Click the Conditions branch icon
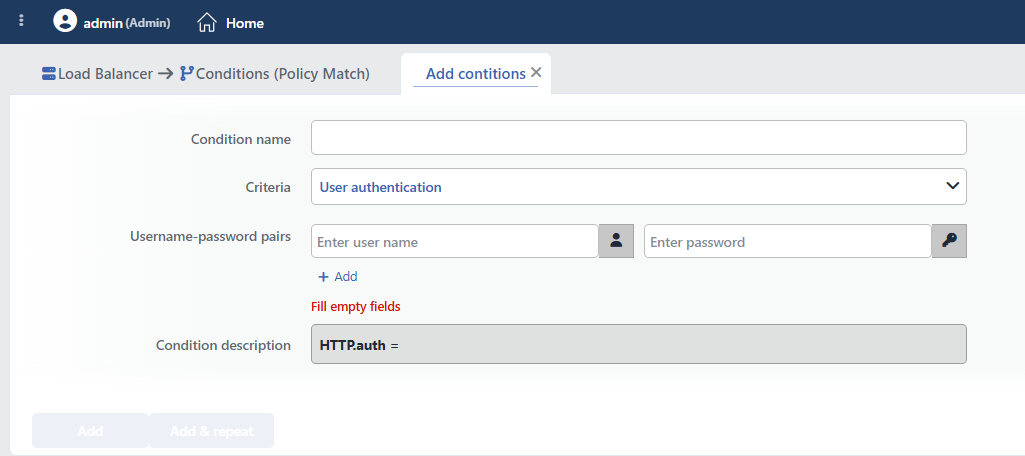 pyautogui.click(x=187, y=73)
